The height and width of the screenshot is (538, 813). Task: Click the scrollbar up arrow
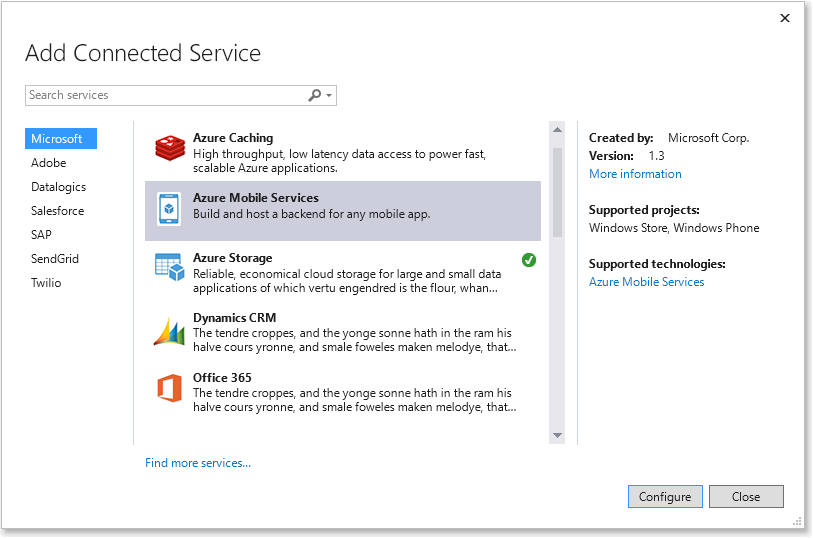coord(557,130)
